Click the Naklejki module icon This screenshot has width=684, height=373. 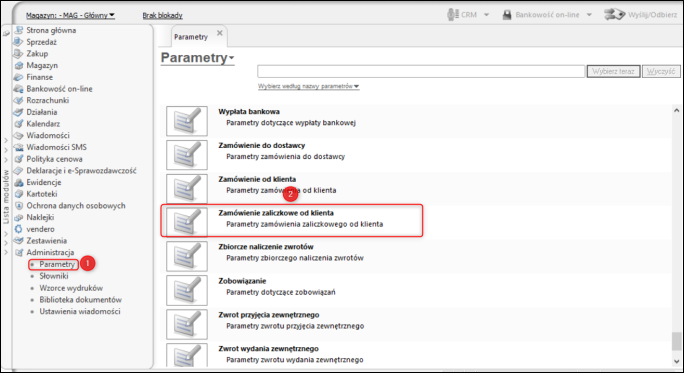click(18, 217)
